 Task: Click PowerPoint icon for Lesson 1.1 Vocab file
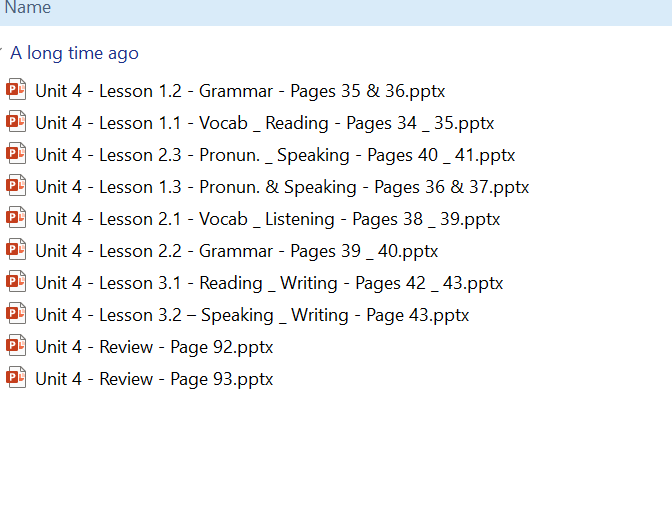click(16, 123)
